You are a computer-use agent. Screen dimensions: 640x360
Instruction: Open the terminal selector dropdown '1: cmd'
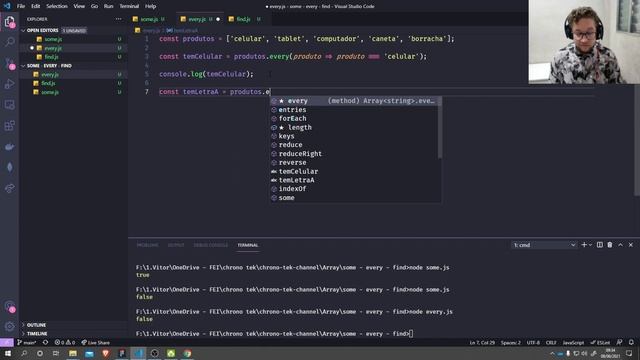tap(544, 245)
